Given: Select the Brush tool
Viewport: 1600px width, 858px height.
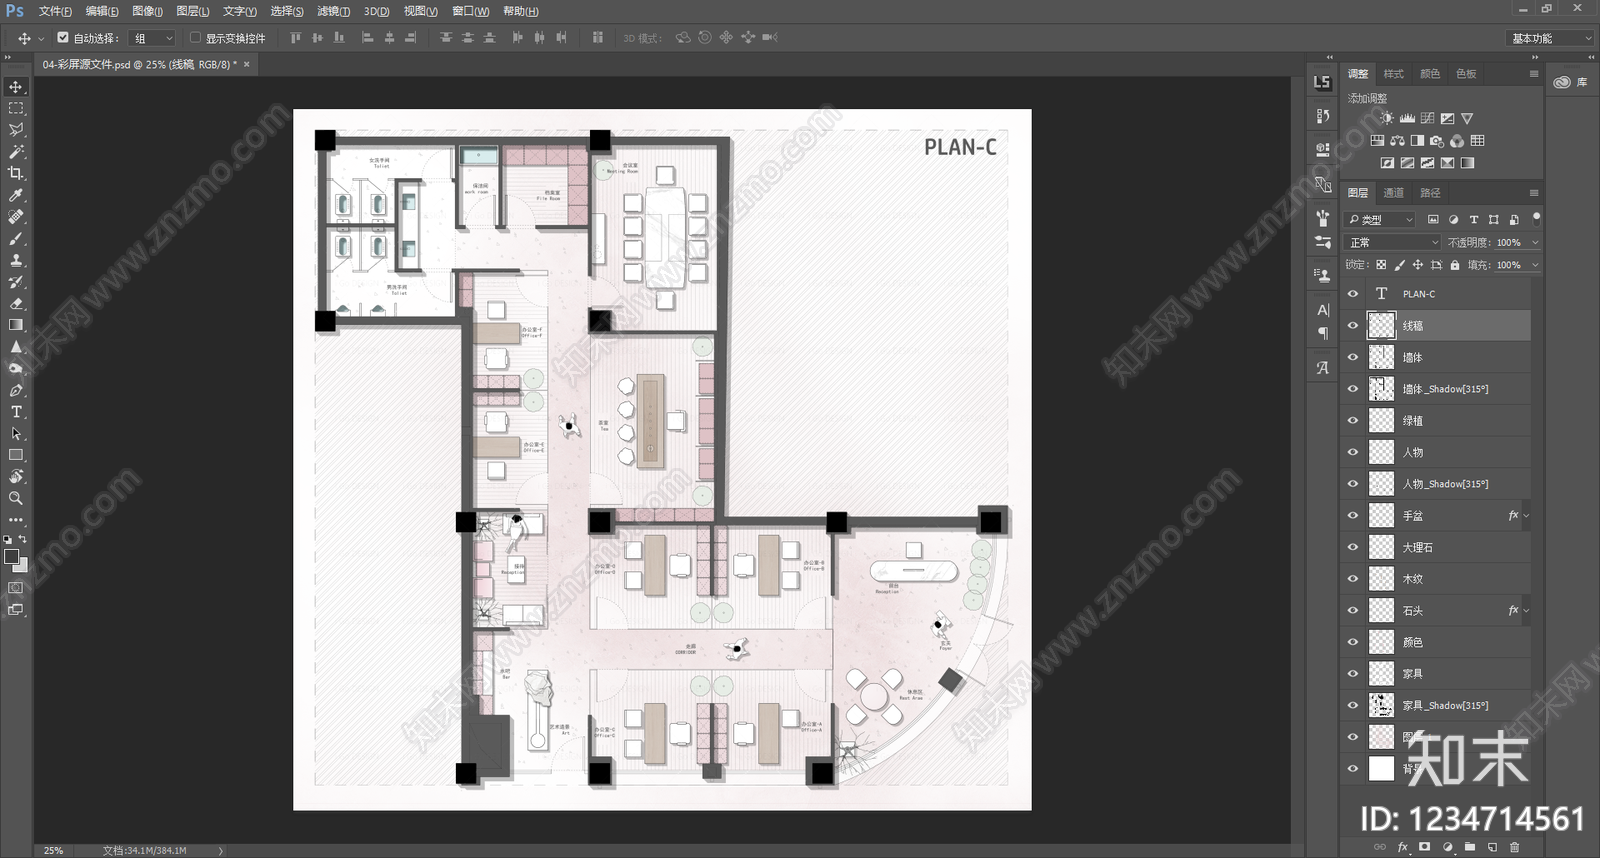Looking at the screenshot, I should click(x=16, y=238).
